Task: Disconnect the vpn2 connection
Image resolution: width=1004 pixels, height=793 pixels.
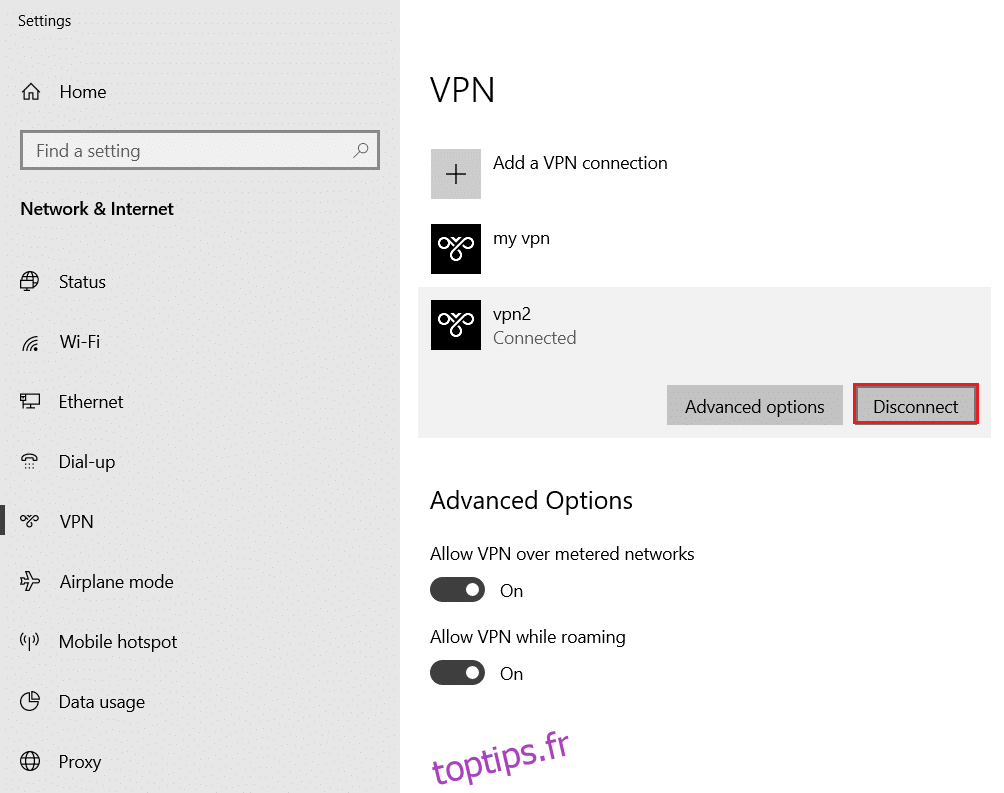Action: click(x=915, y=405)
